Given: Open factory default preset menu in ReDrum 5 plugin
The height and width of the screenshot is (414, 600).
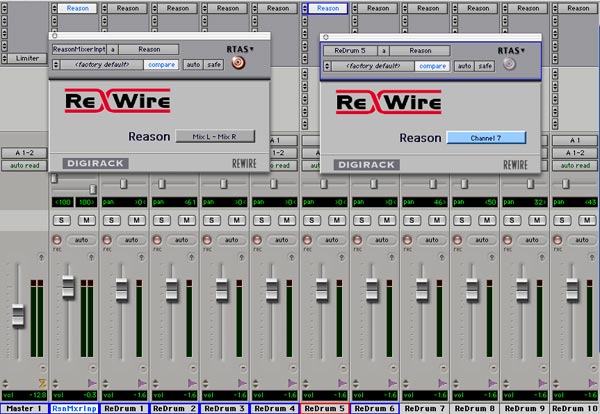Looking at the screenshot, I should pyautogui.click(x=373, y=66).
